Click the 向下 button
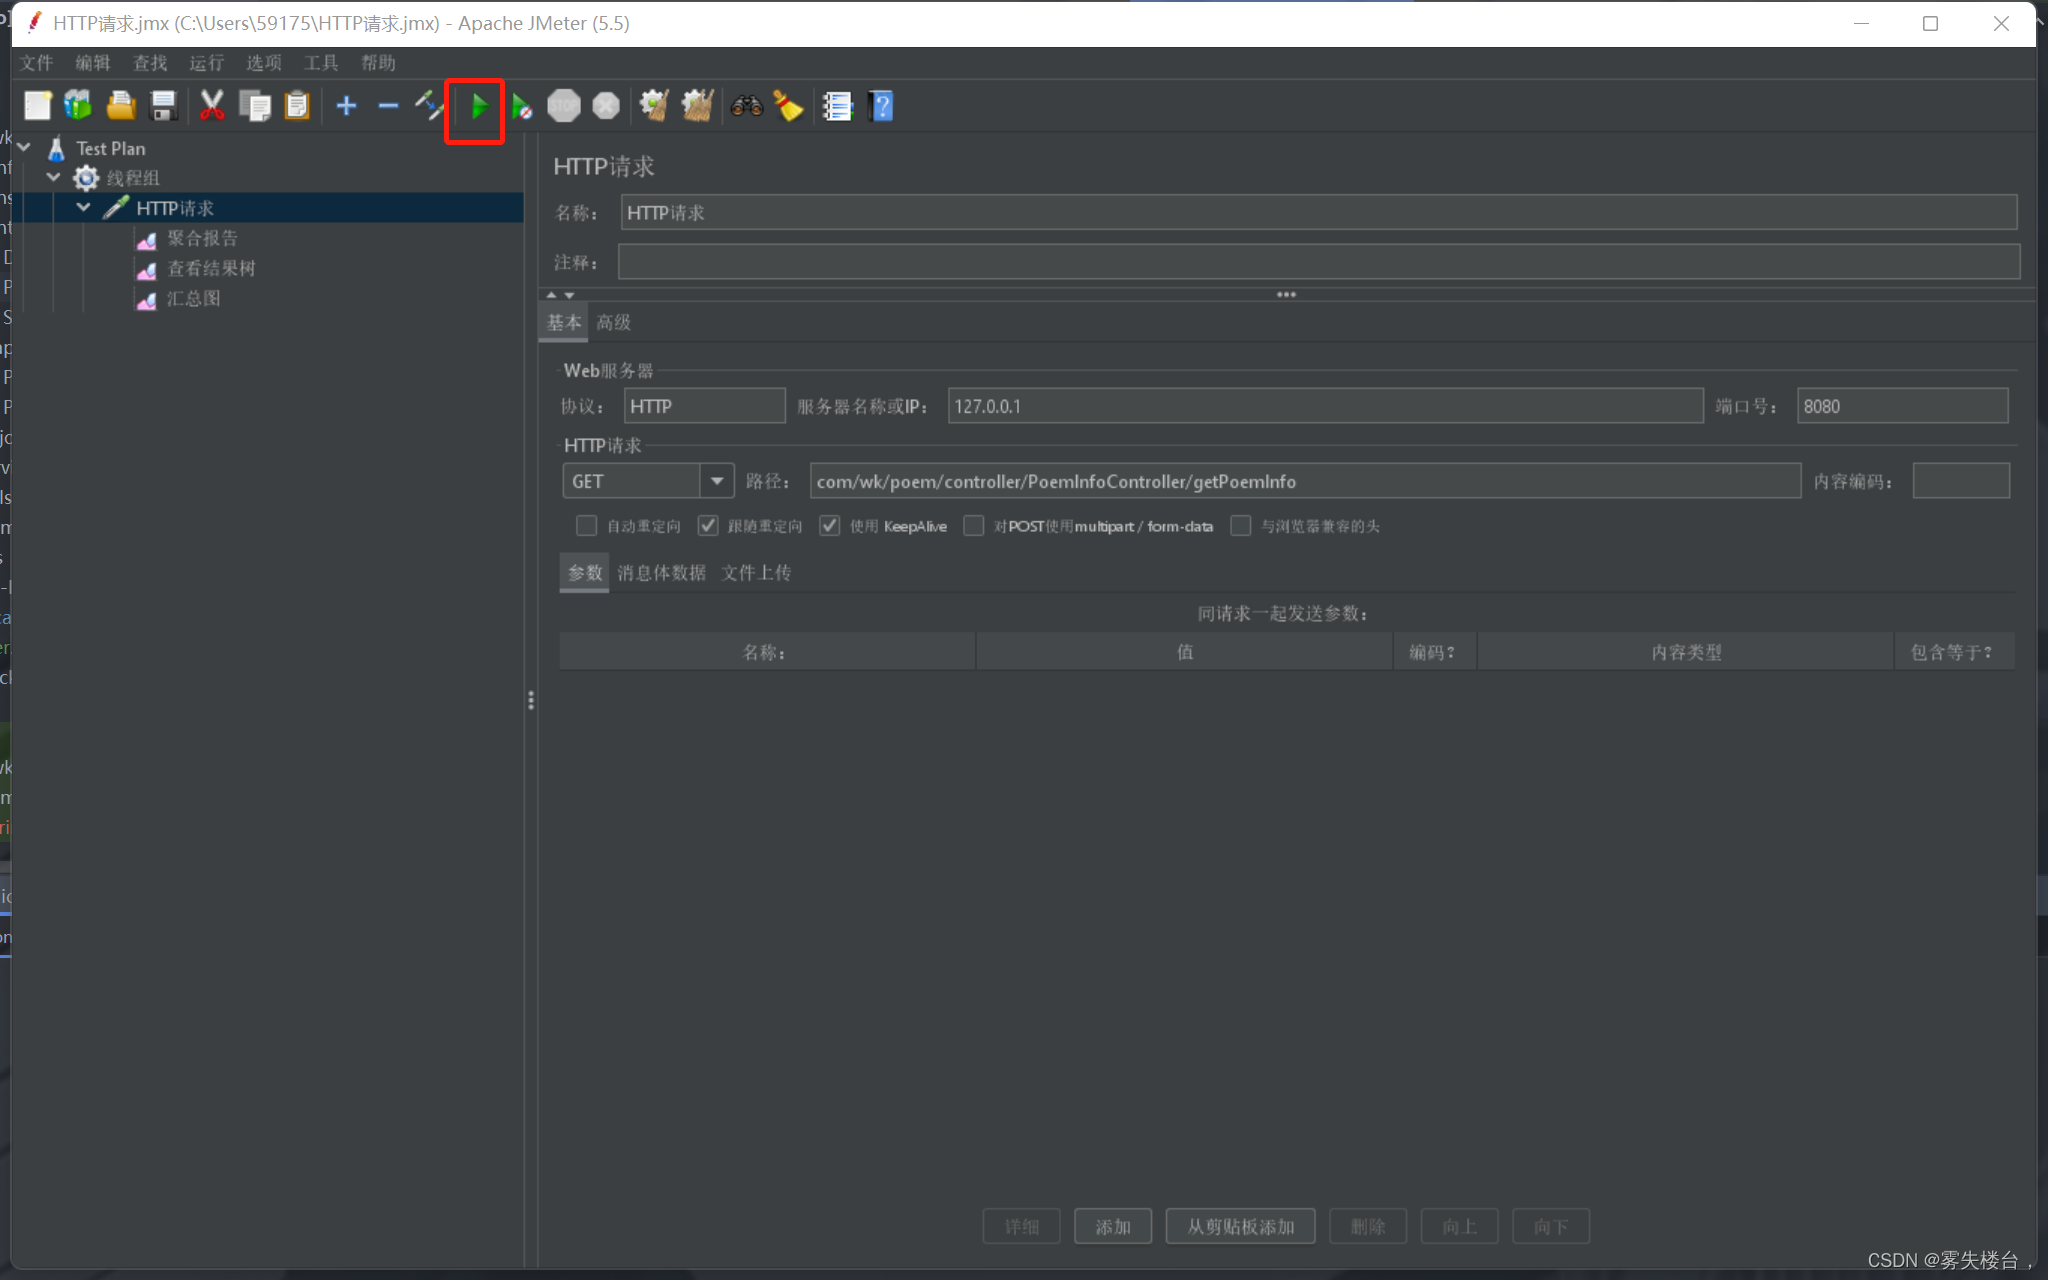2048x1280 pixels. coord(1551,1226)
